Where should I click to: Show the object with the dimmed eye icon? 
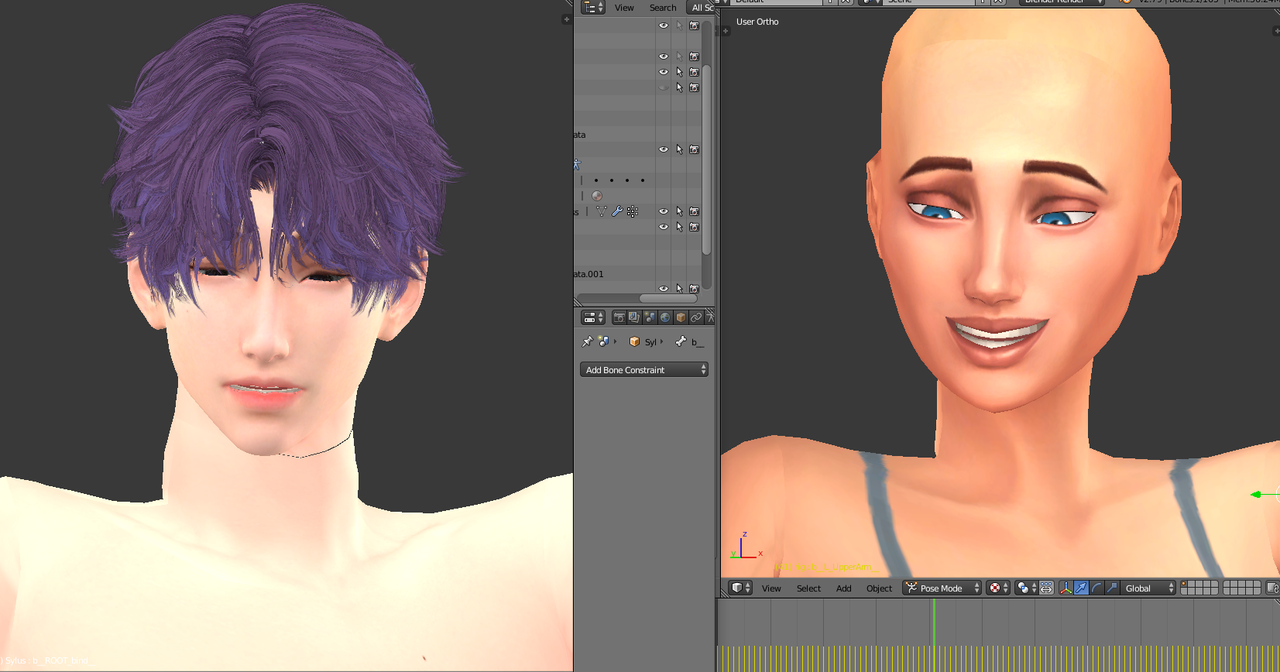[x=663, y=88]
